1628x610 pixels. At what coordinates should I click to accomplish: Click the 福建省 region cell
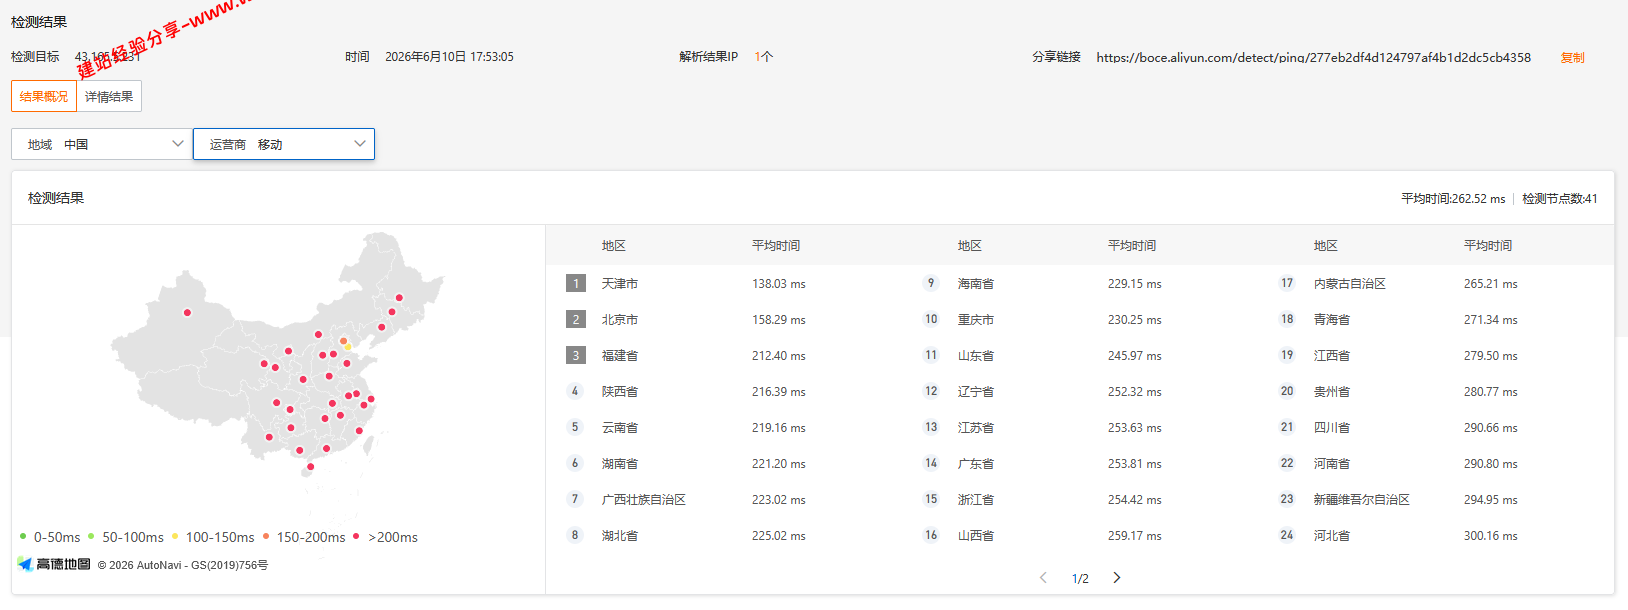(x=620, y=356)
